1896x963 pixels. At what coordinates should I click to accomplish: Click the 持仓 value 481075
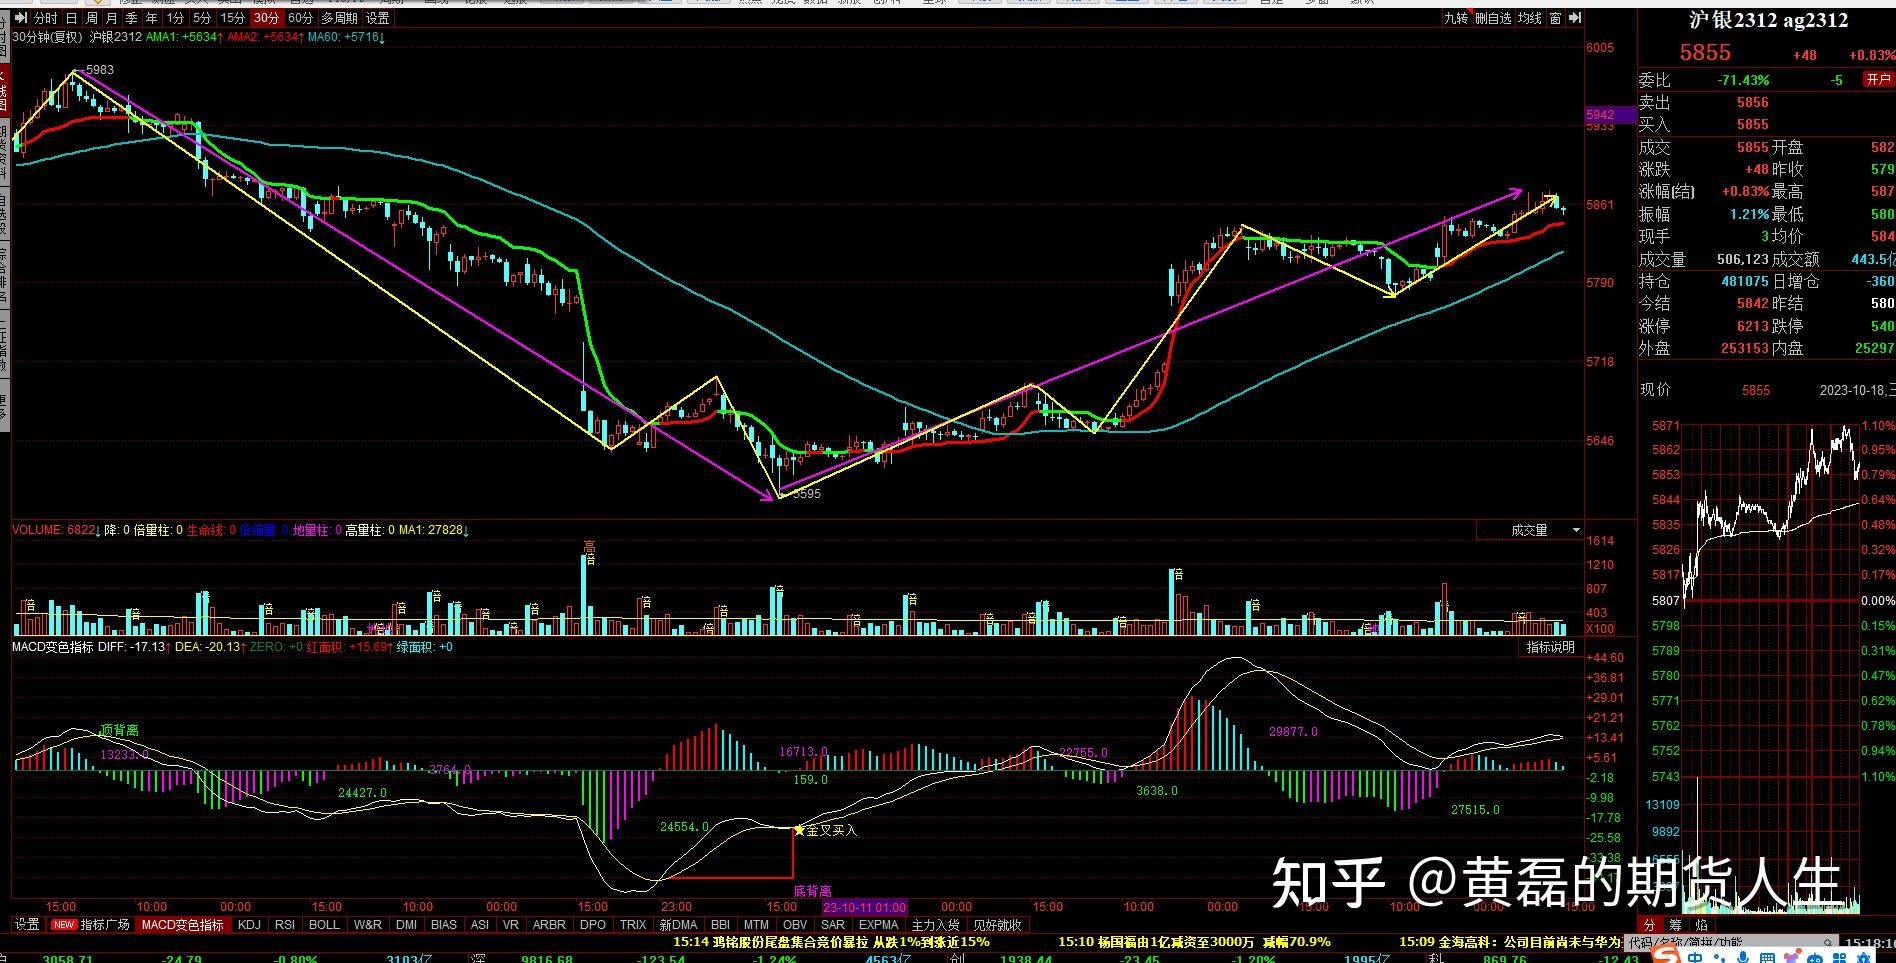tap(1745, 282)
